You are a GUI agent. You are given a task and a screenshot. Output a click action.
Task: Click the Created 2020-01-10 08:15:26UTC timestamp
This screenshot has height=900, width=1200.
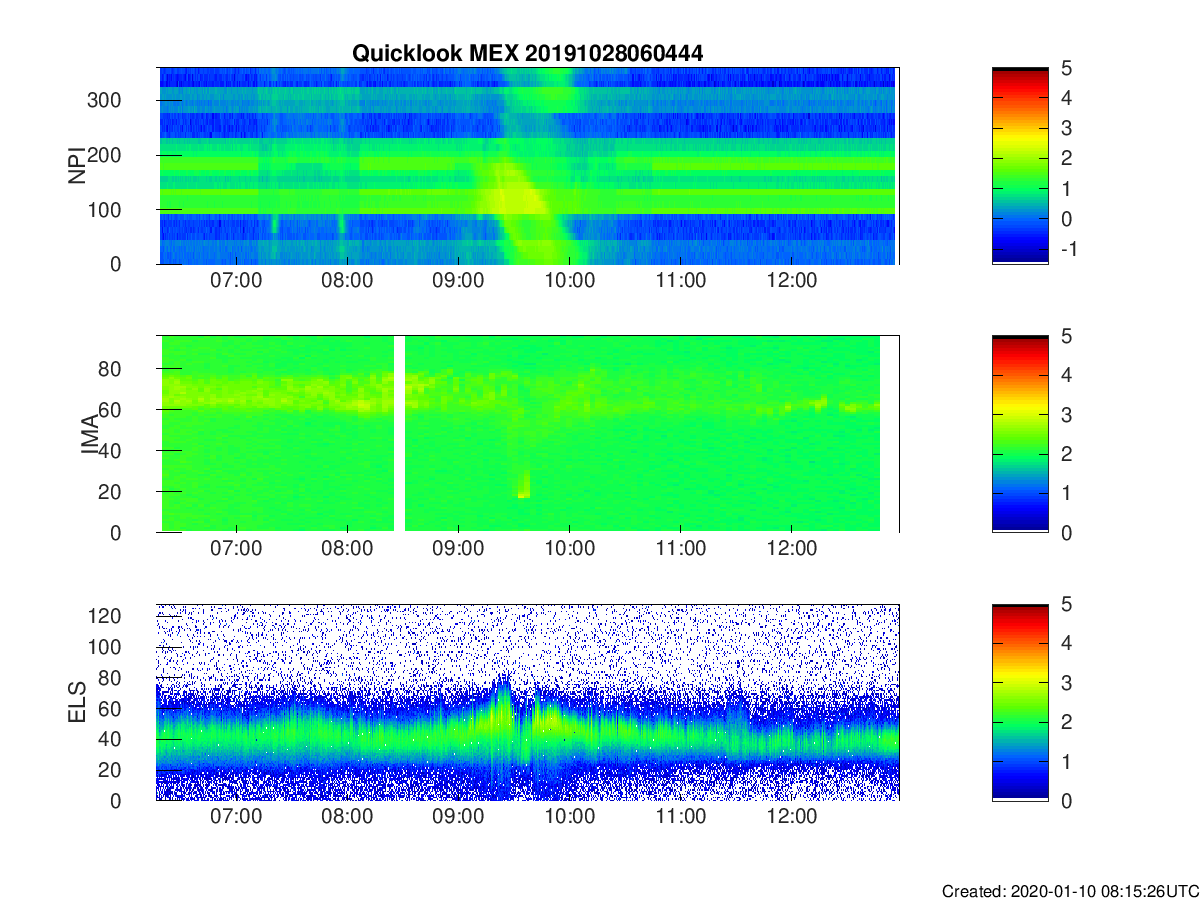1070,891
